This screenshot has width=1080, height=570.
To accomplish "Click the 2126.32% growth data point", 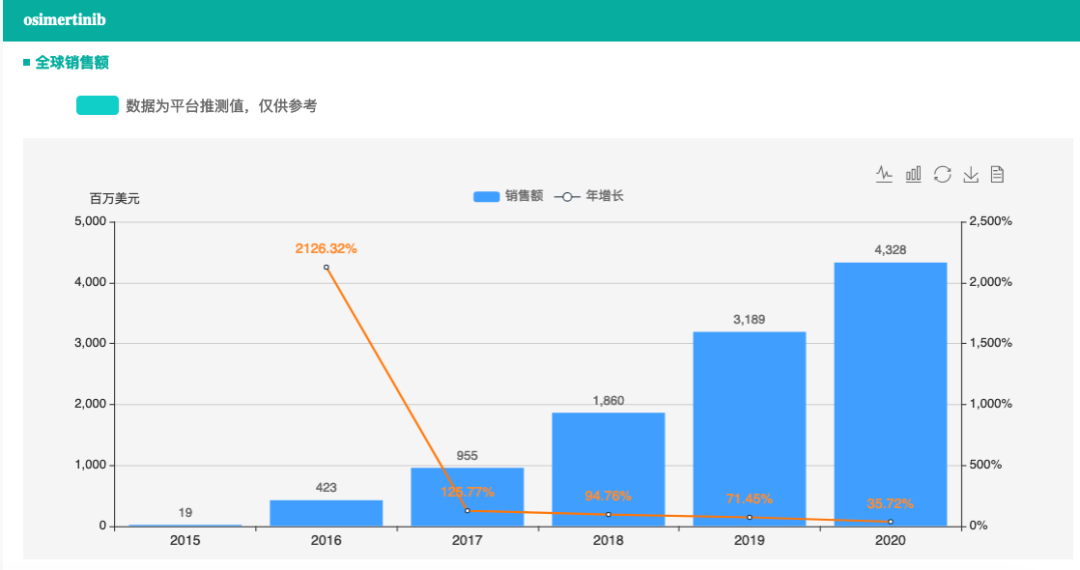I will point(326,267).
